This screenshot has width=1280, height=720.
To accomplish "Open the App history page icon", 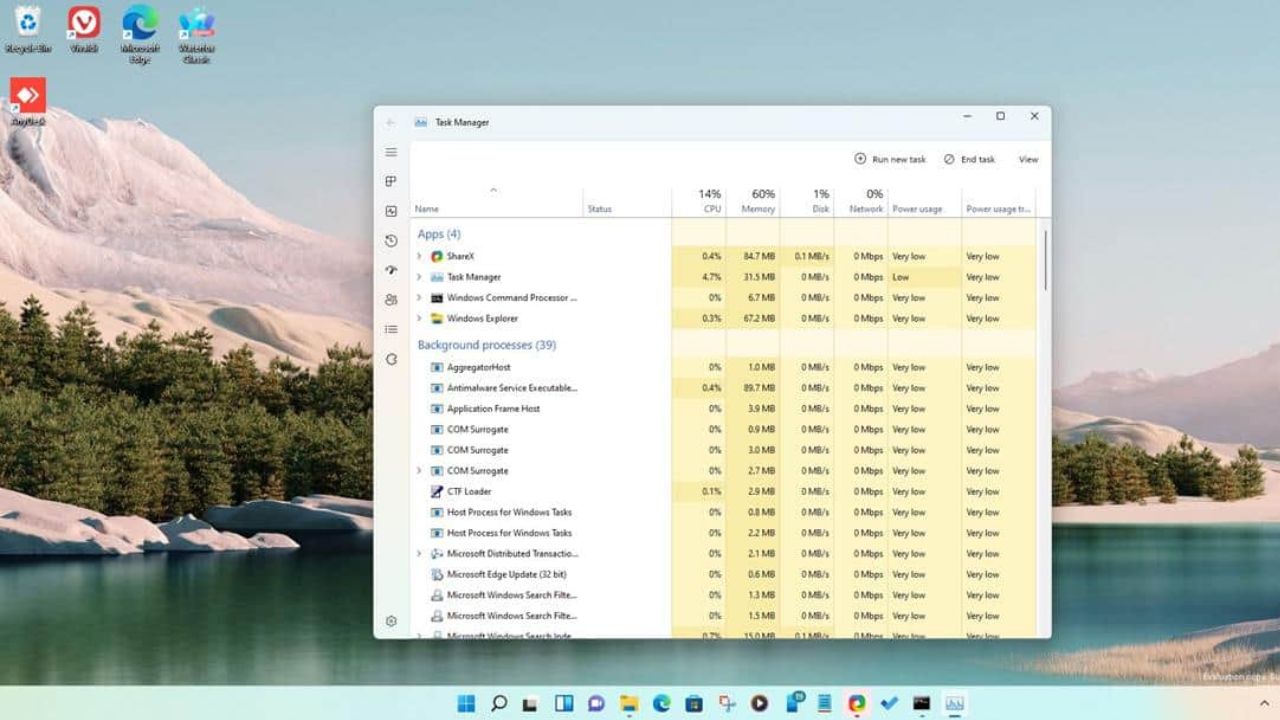I will [391, 241].
